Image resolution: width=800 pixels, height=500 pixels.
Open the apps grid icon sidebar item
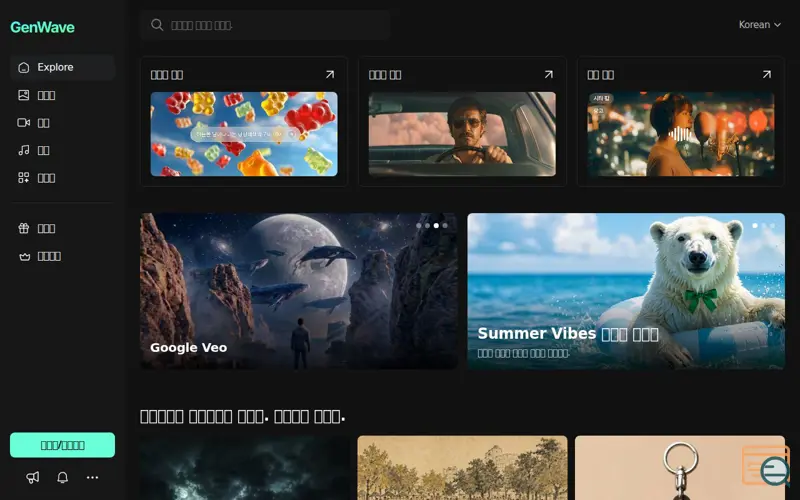(62, 178)
